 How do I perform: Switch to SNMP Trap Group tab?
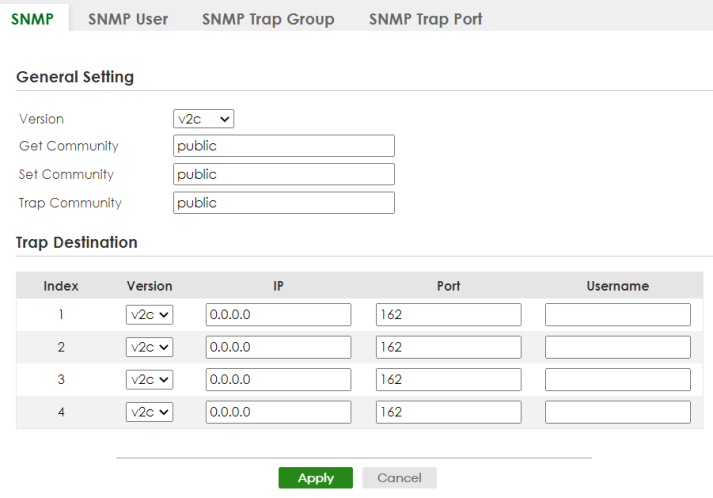pos(268,19)
